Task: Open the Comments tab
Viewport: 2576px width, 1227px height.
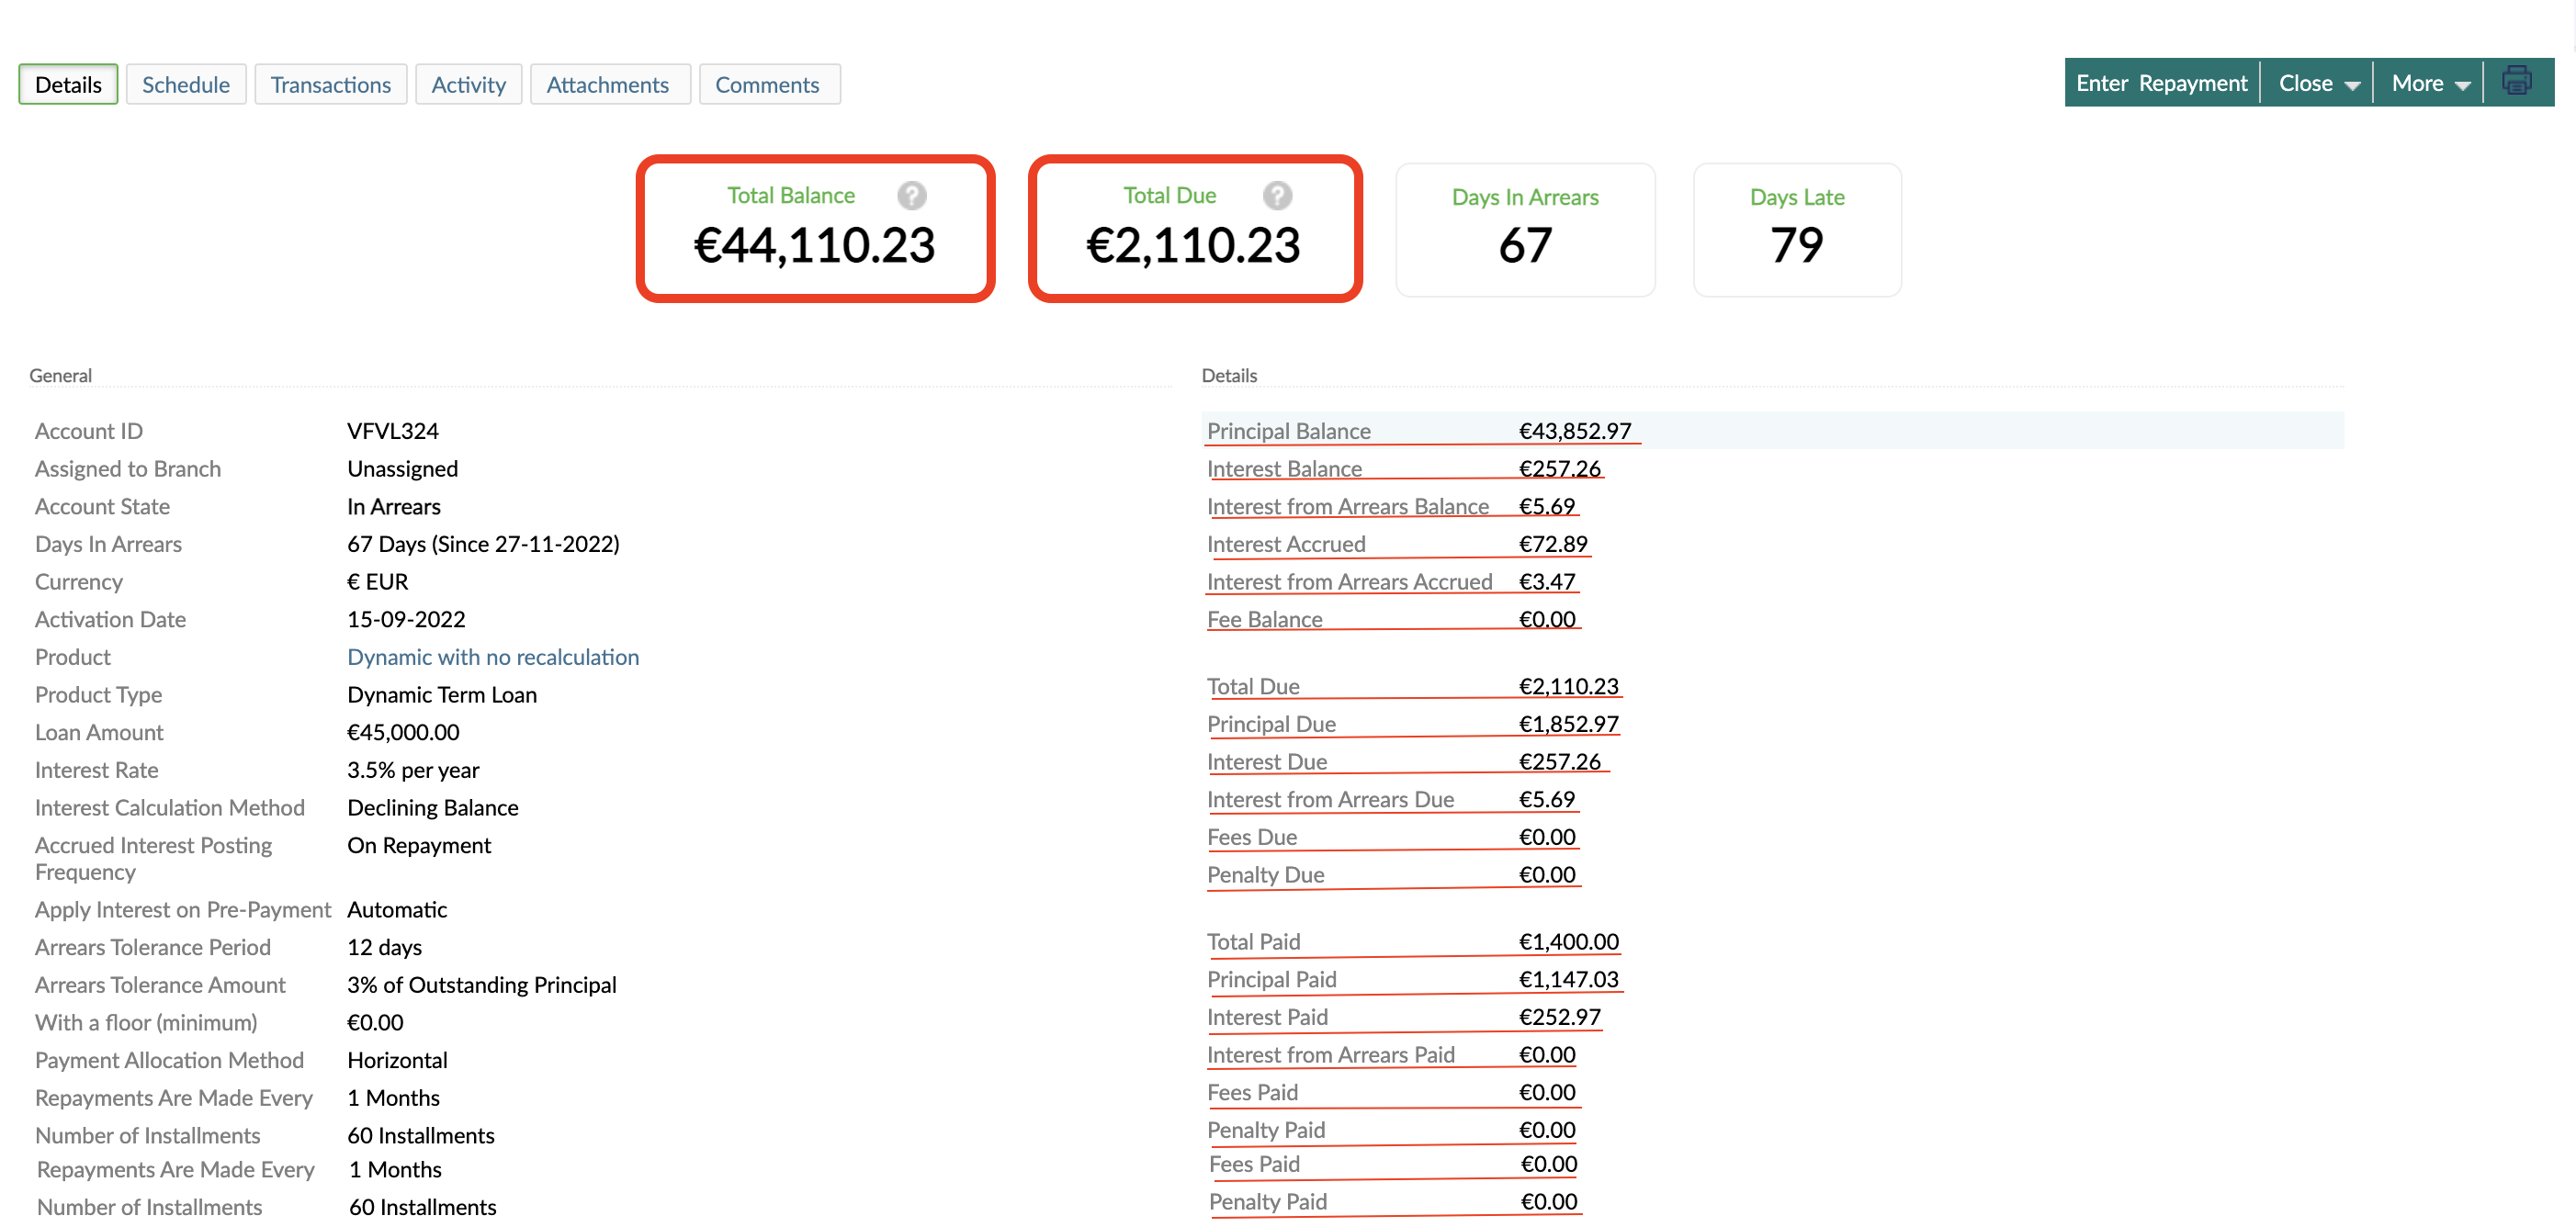Action: click(769, 84)
